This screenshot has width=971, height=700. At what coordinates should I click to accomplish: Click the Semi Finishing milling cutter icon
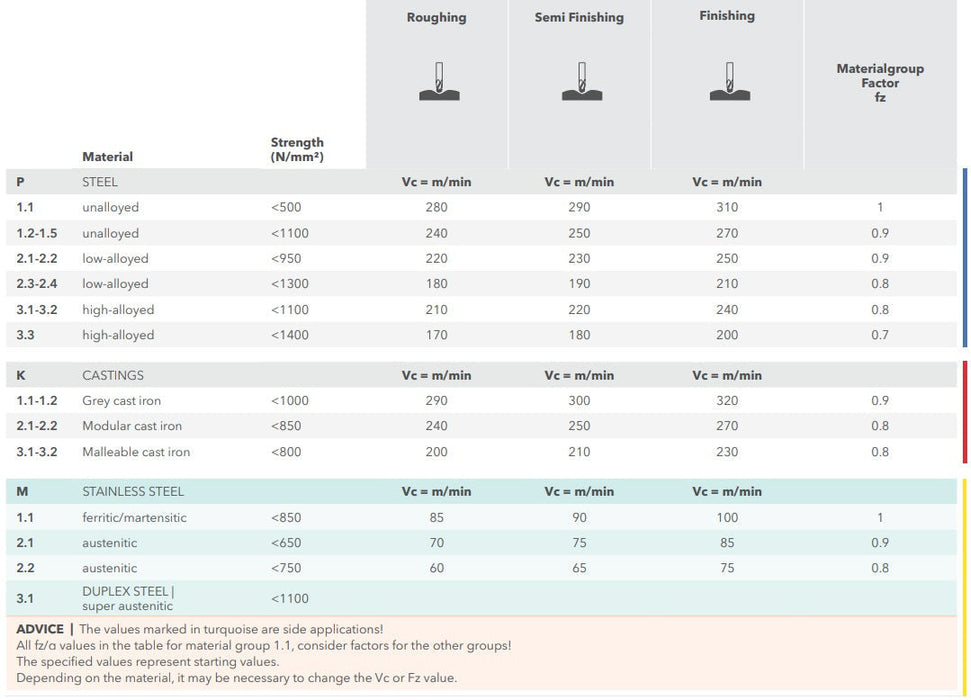(580, 81)
